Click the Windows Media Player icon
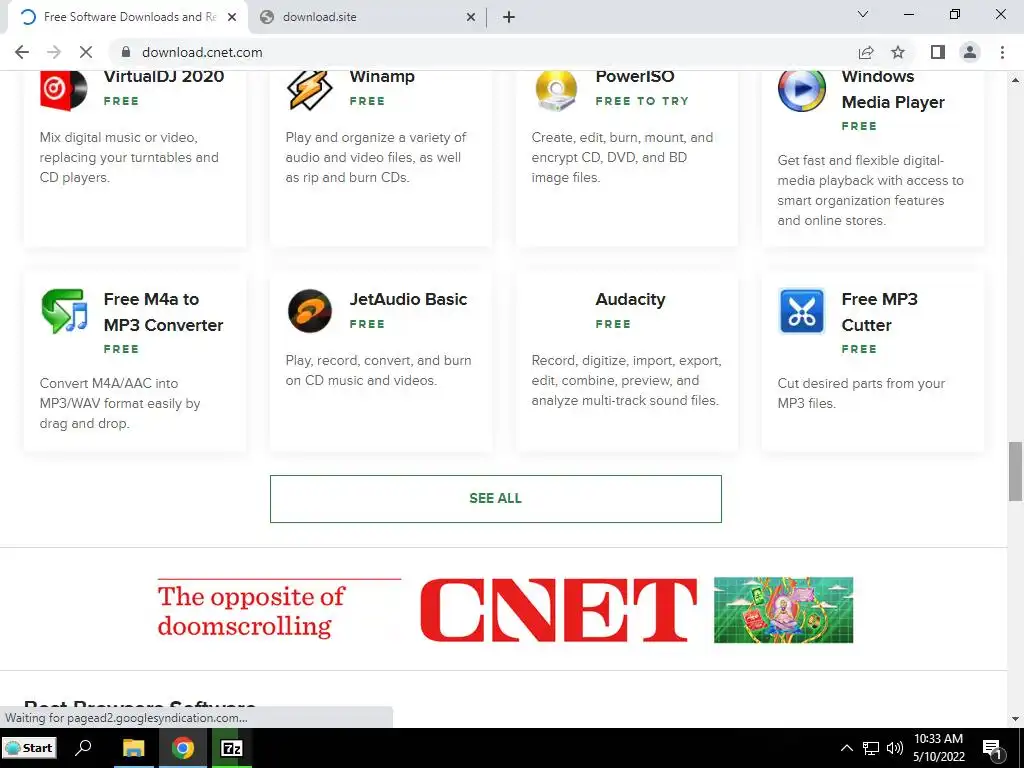This screenshot has height=768, width=1024. click(801, 89)
